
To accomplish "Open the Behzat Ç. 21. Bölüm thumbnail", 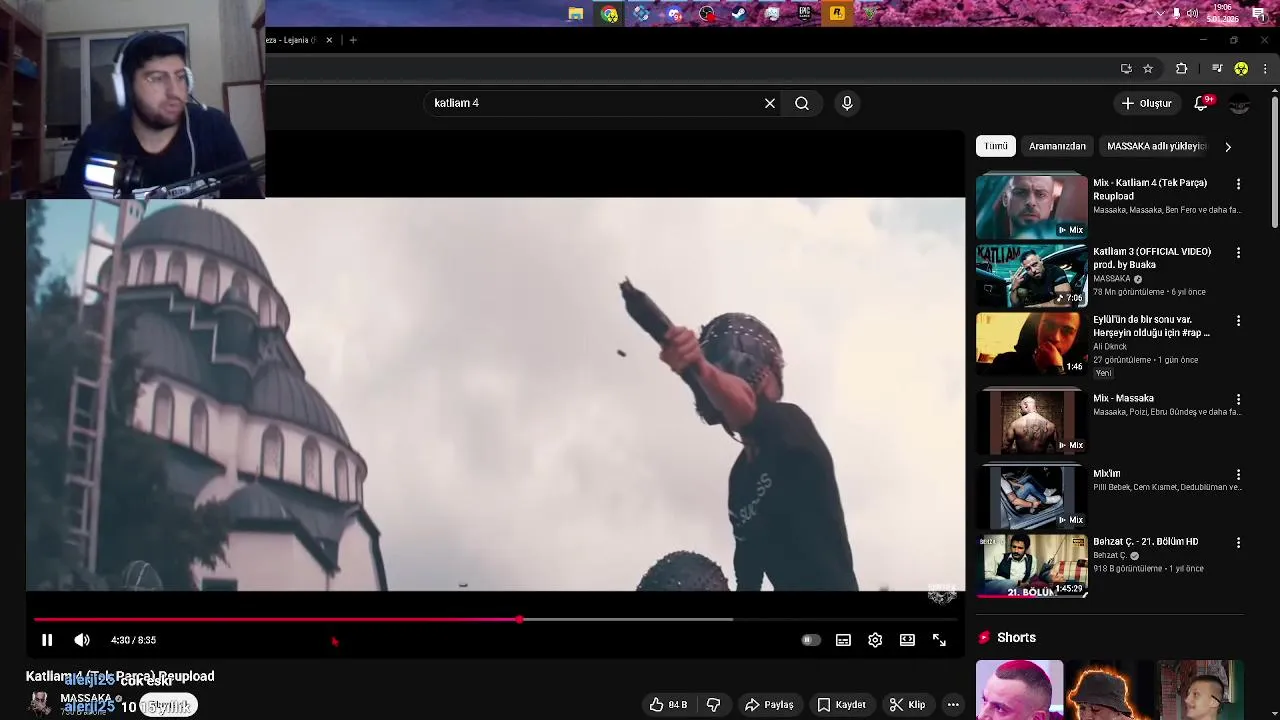I will coord(1031,566).
